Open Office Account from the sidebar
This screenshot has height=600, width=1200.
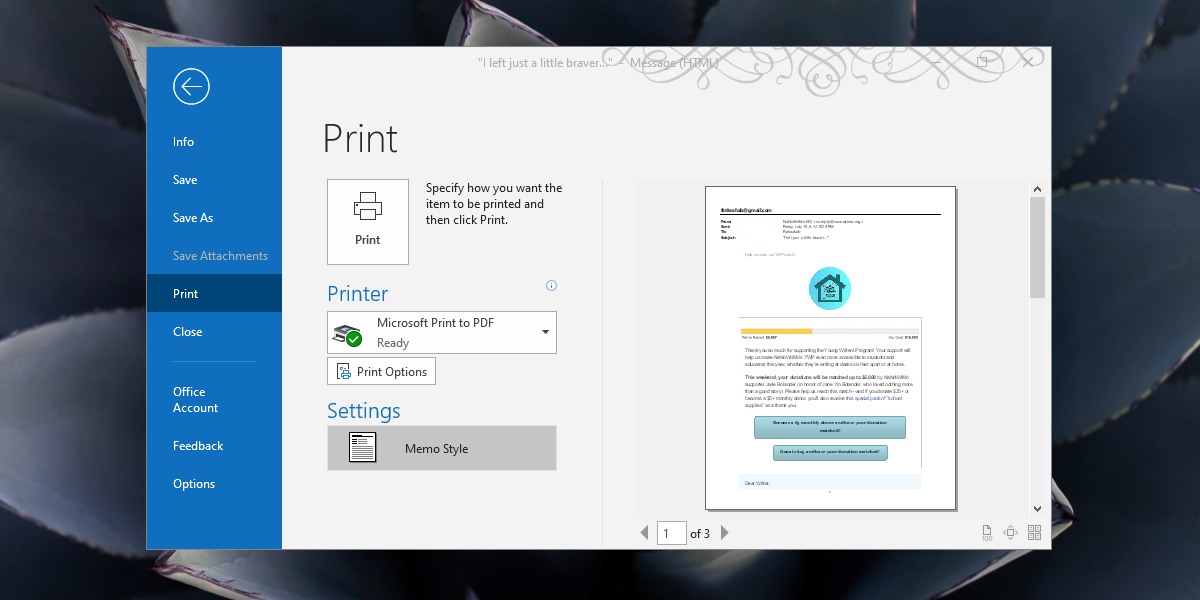(x=195, y=399)
